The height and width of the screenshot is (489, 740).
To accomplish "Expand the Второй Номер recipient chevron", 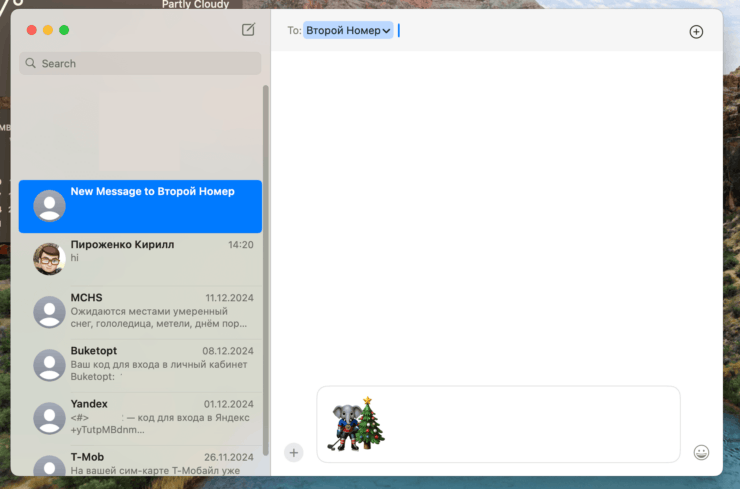I will pos(387,31).
